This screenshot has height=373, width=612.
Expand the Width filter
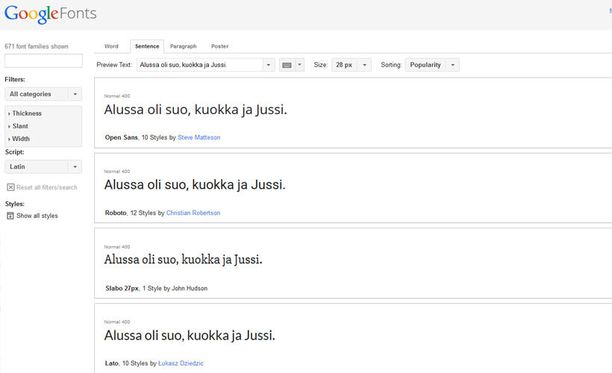coord(19,139)
